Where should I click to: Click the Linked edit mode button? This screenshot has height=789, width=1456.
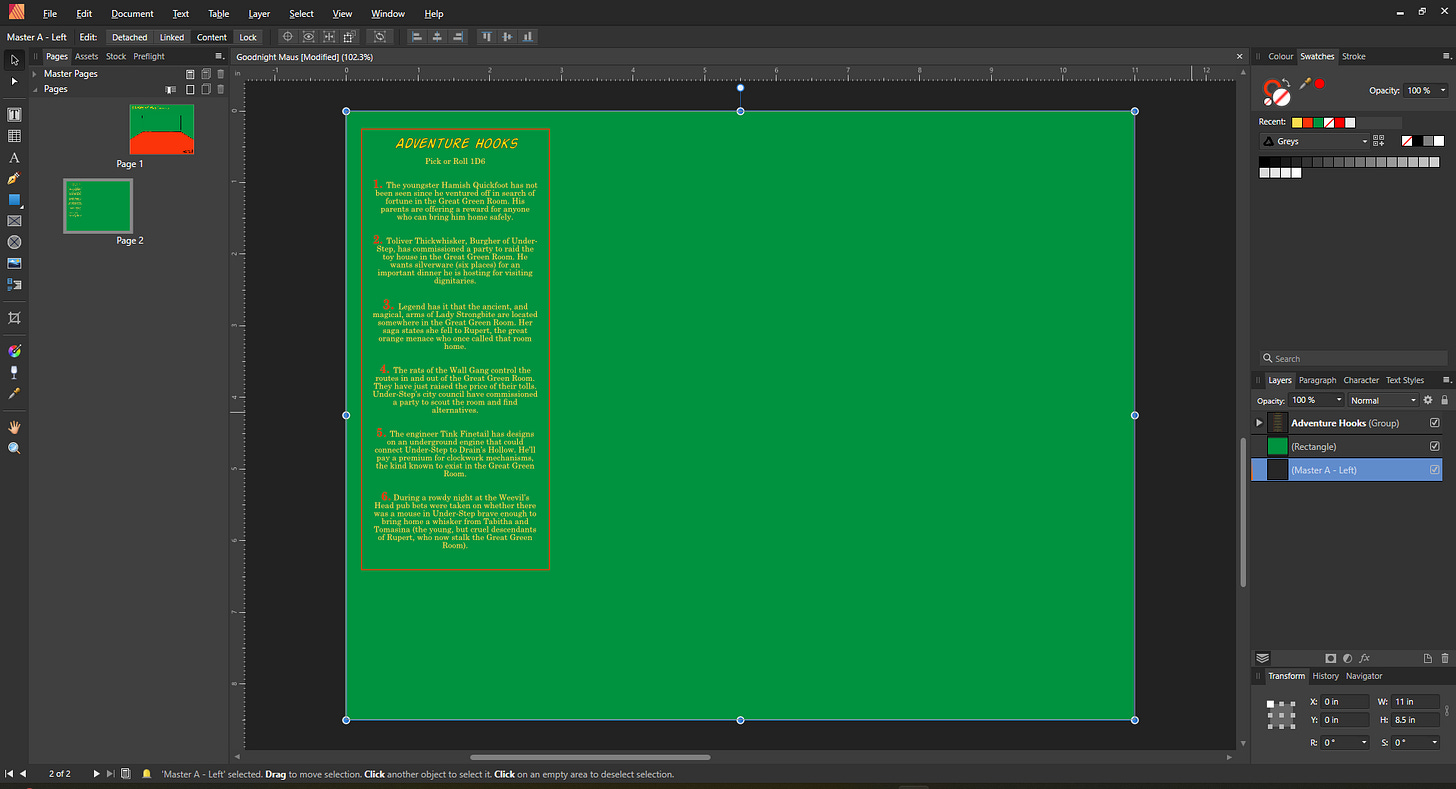pyautogui.click(x=172, y=37)
